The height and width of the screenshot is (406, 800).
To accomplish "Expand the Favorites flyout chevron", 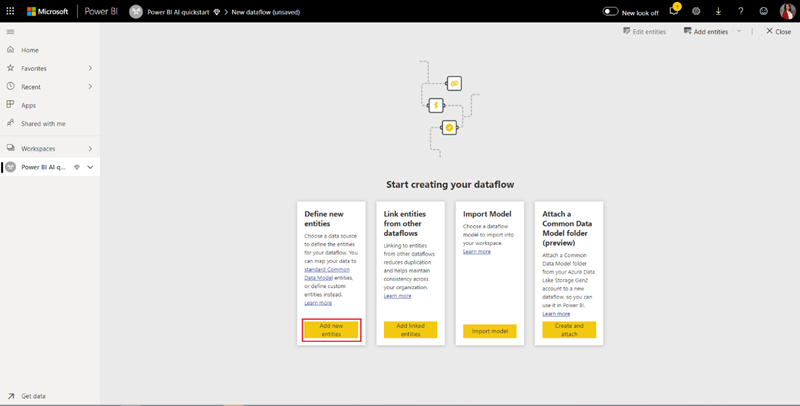I will click(90, 68).
